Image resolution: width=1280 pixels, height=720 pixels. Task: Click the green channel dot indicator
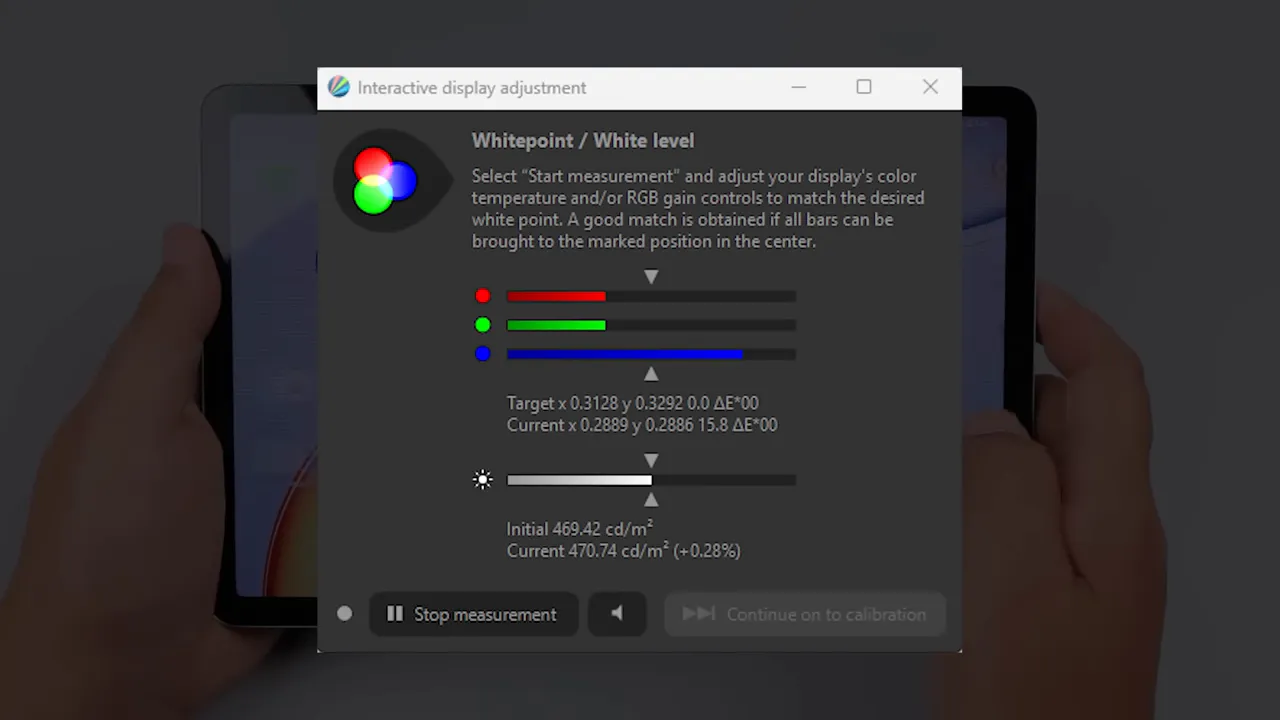(483, 325)
